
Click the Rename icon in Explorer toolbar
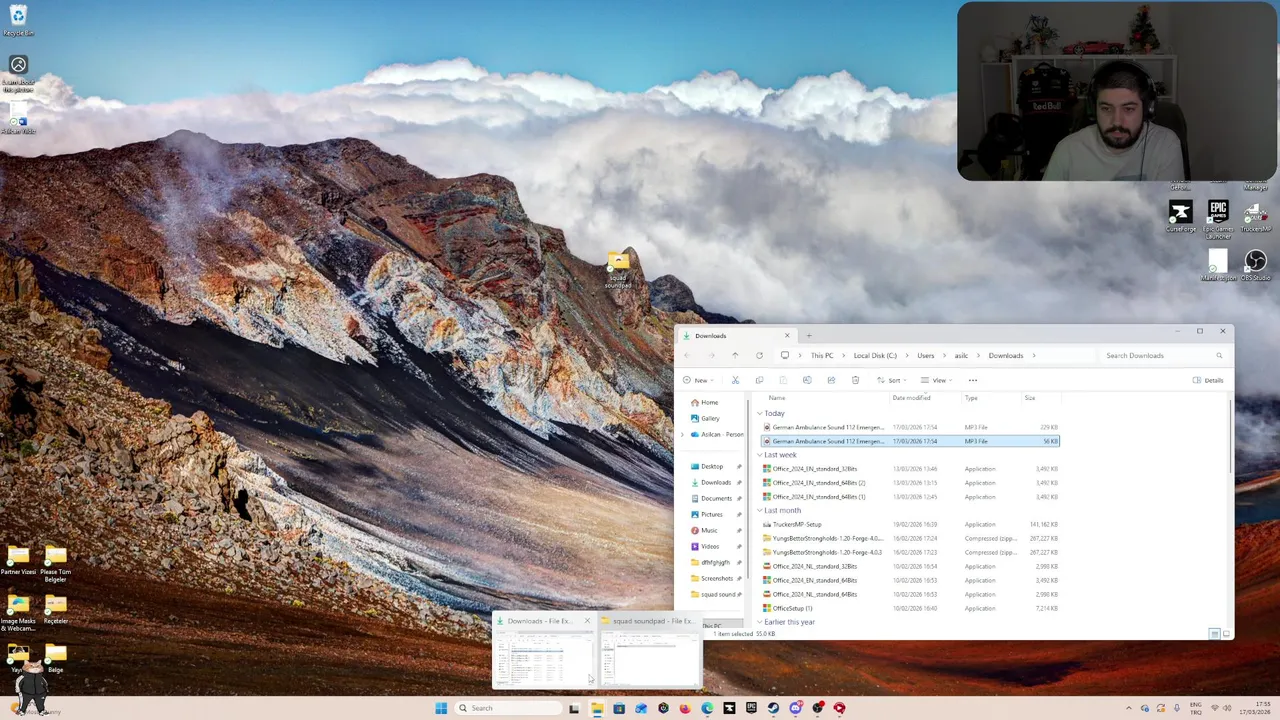pyautogui.click(x=807, y=380)
